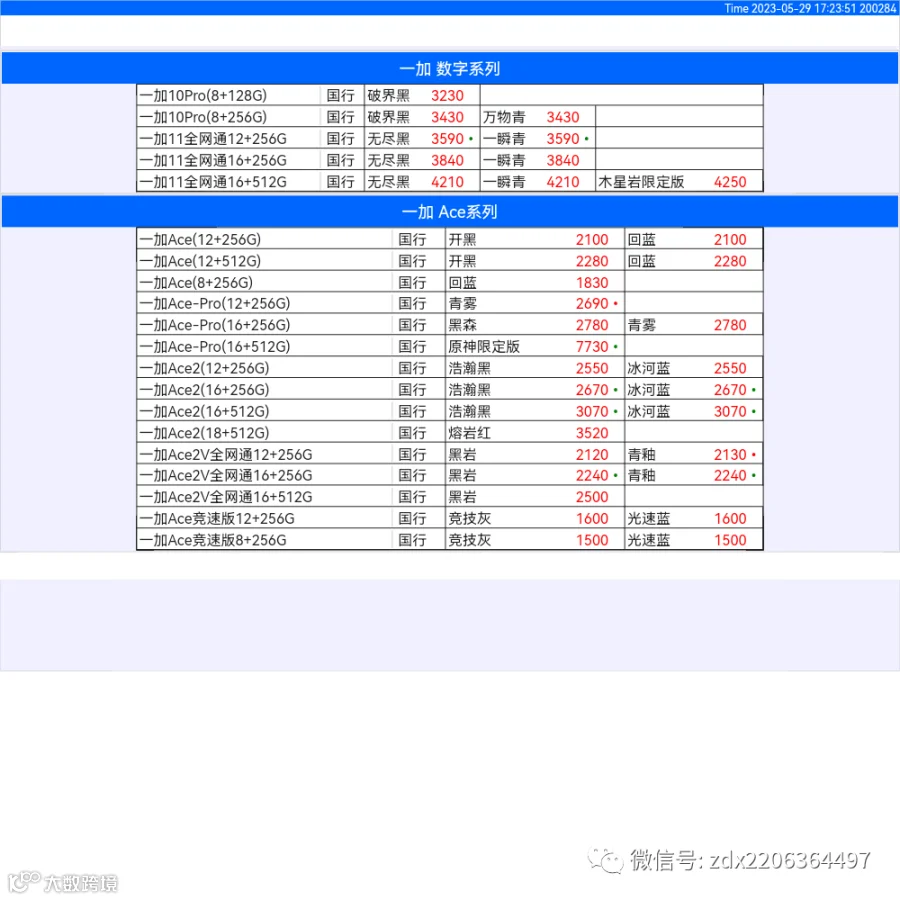Screen dimensions: 900x900
Task: Click the 原神限定版 cell
Action: pos(484,347)
